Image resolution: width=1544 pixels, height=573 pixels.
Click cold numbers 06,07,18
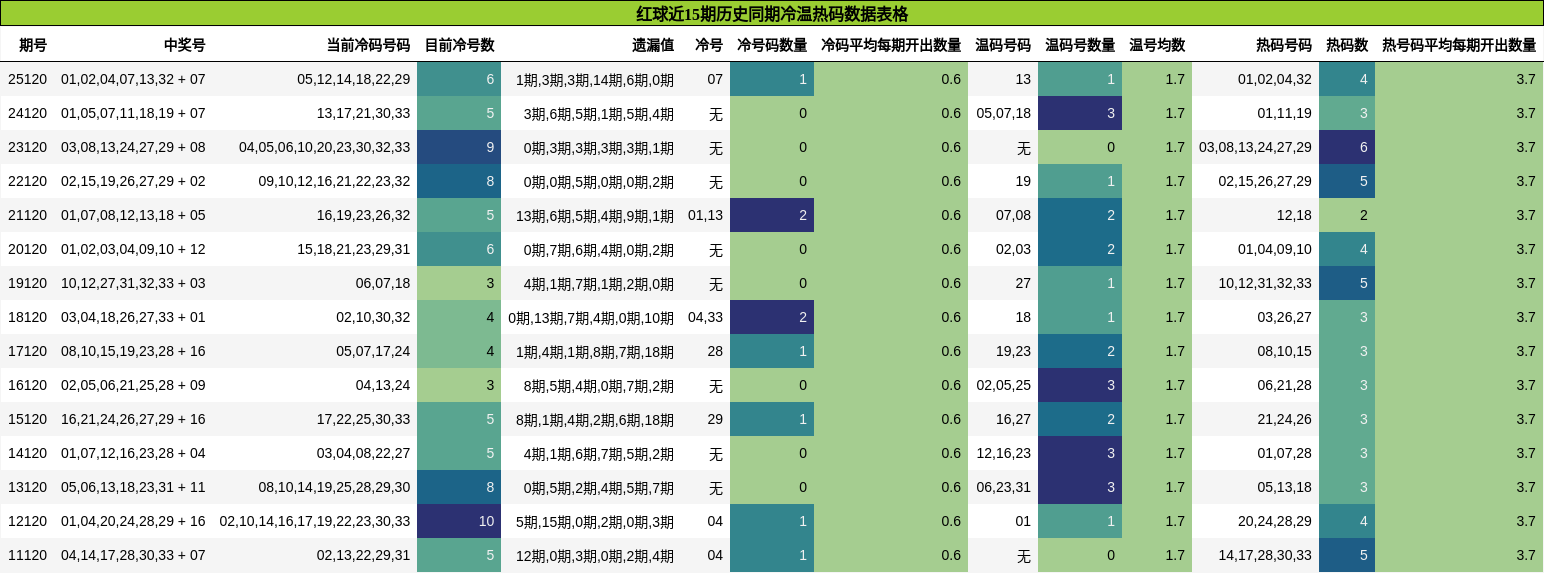click(383, 283)
